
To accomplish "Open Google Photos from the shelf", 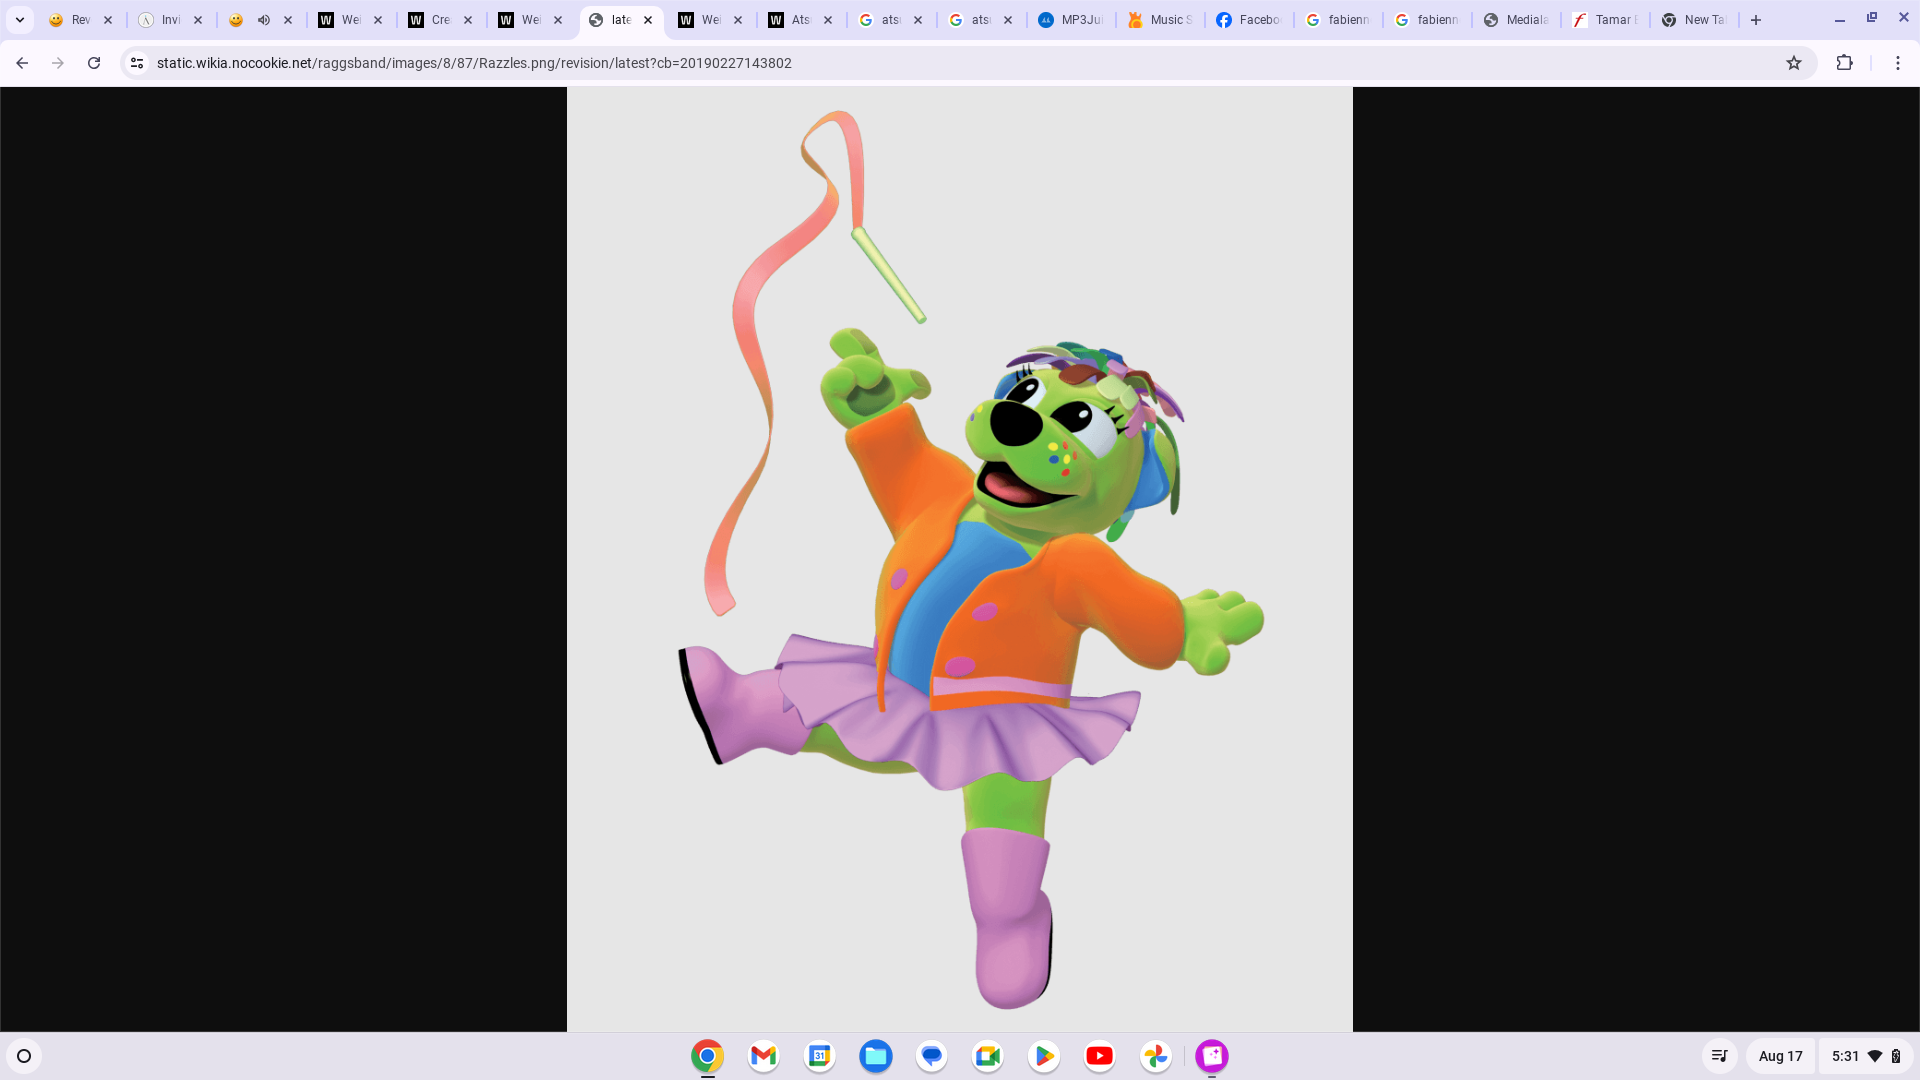I will (1156, 1056).
